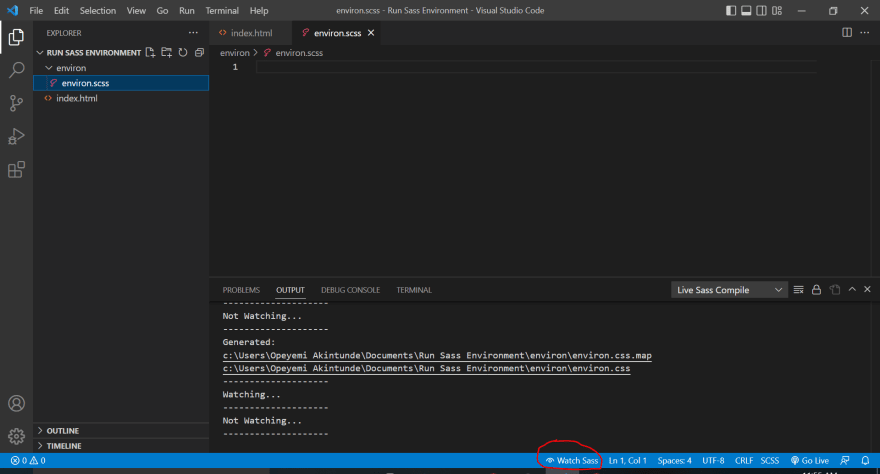Open output log in editor icon
Viewport: 880px width, 474px height.
835,289
